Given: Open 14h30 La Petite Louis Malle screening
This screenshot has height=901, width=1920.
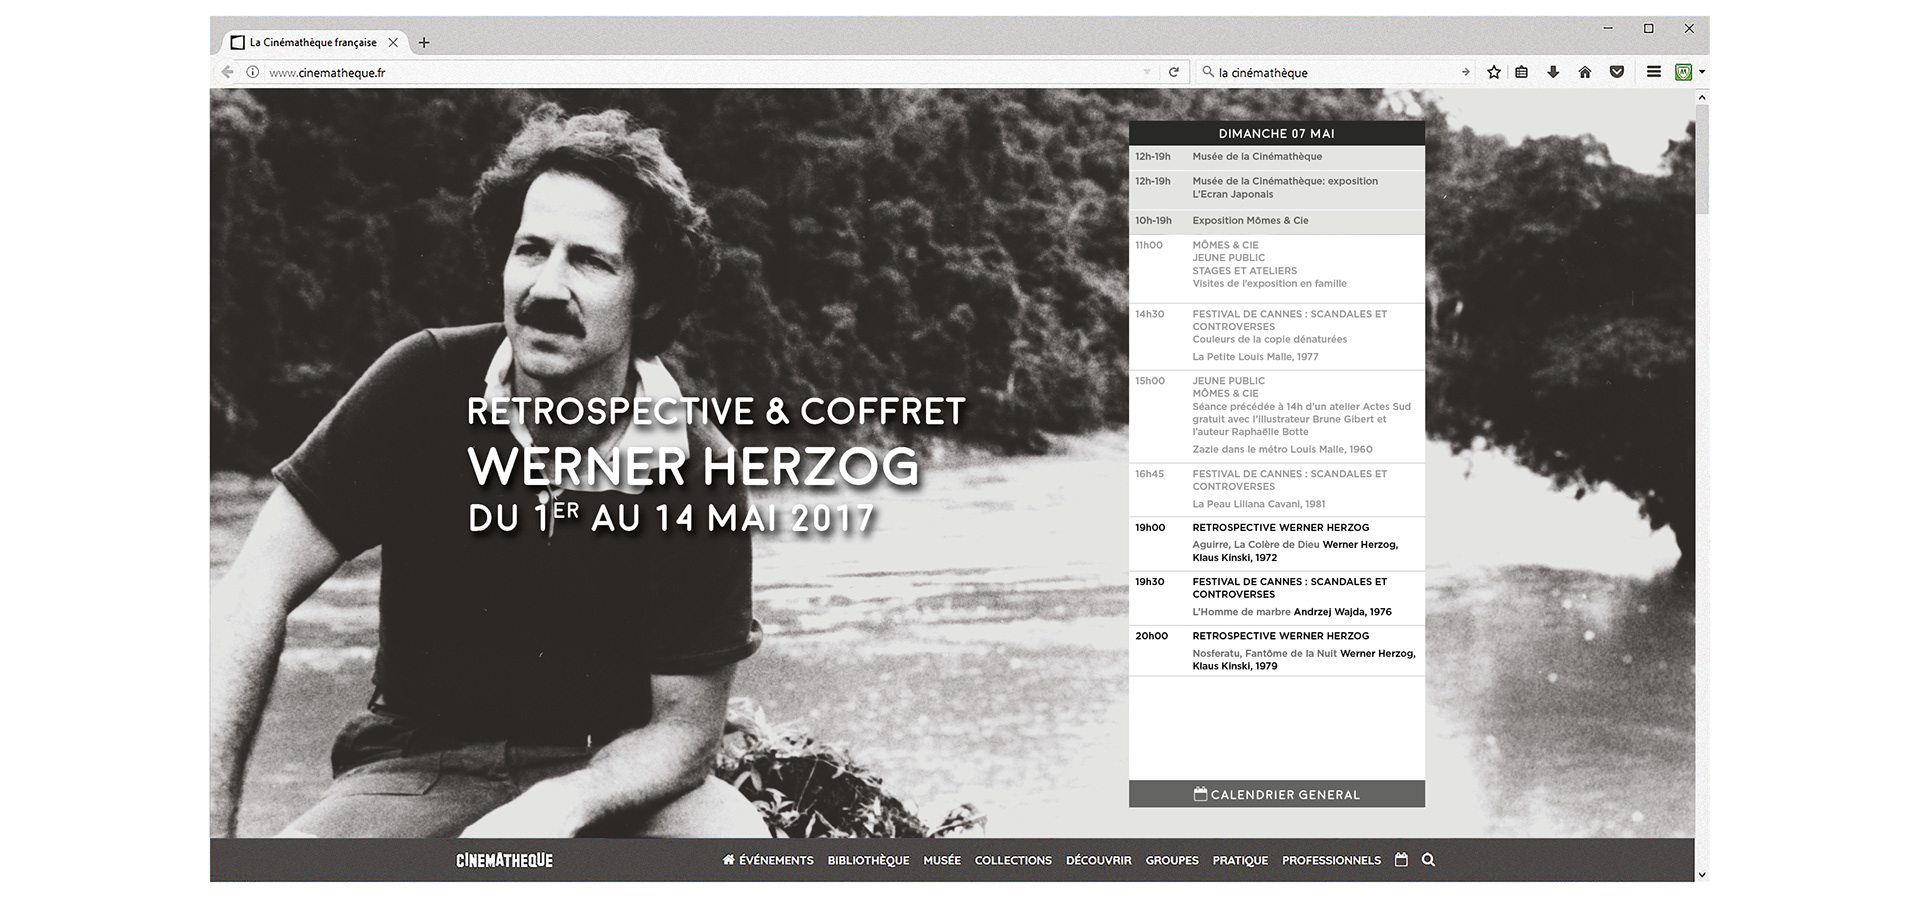Looking at the screenshot, I should [x=1277, y=336].
